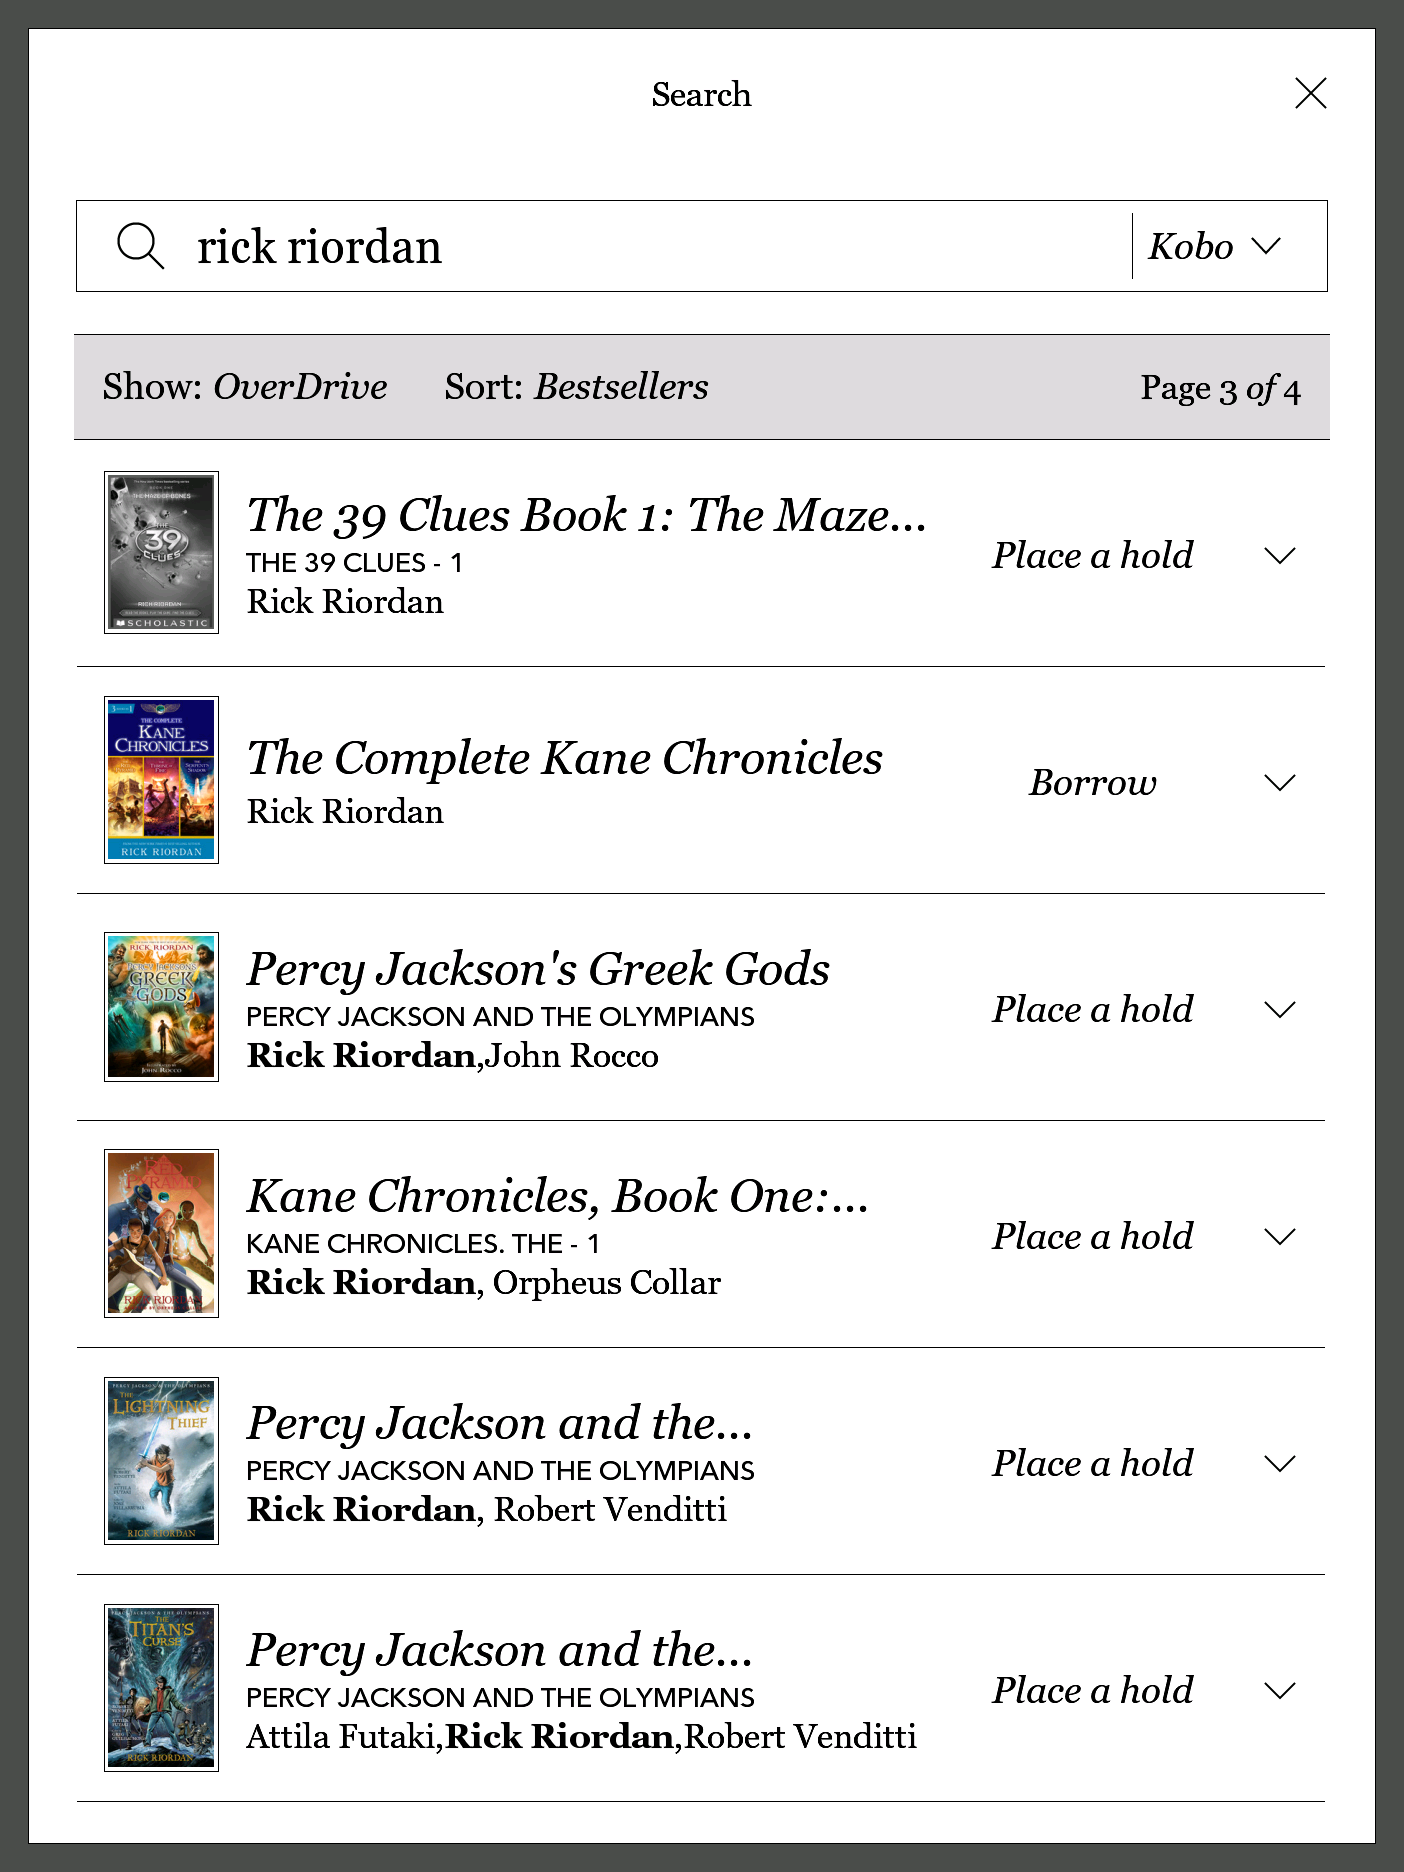Viewport: 1404px width, 1872px height.
Task: Expand options for Percy Jackson's Greek Gods
Action: pyautogui.click(x=1279, y=1009)
